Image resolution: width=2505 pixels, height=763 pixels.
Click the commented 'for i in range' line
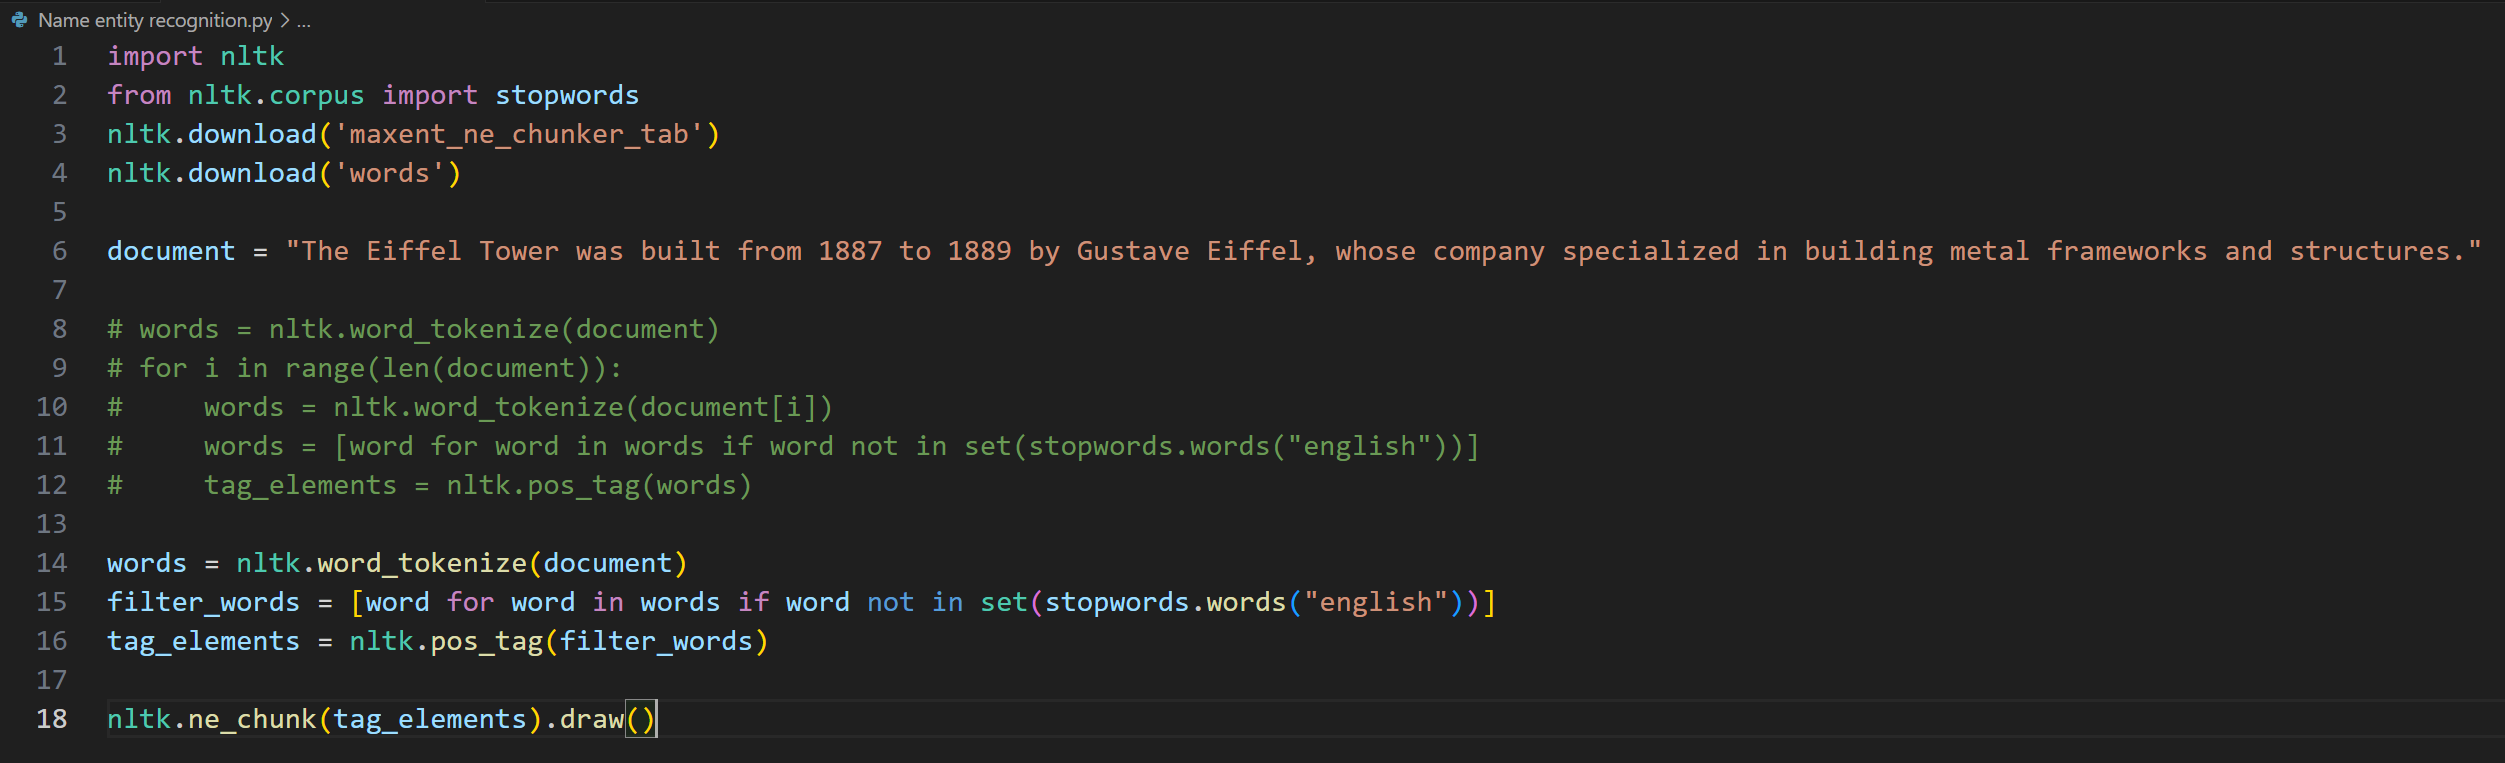coord(365,368)
